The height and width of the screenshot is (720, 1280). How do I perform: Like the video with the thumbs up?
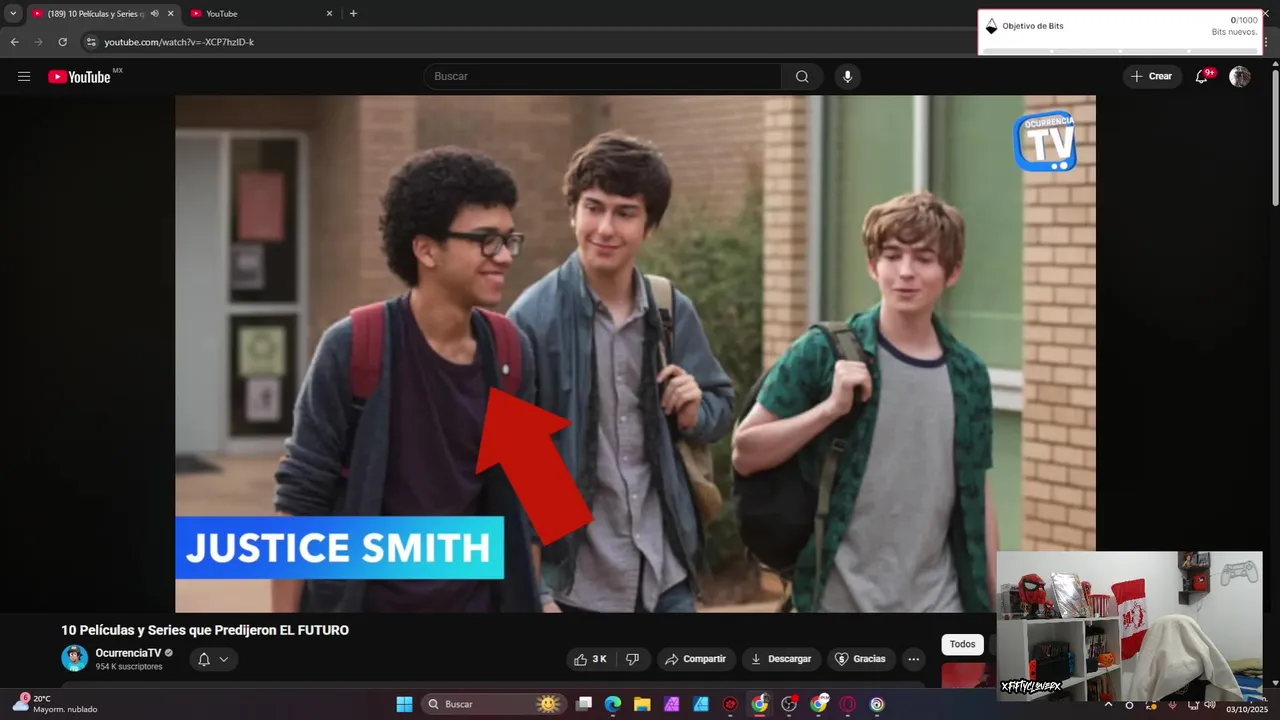point(590,659)
